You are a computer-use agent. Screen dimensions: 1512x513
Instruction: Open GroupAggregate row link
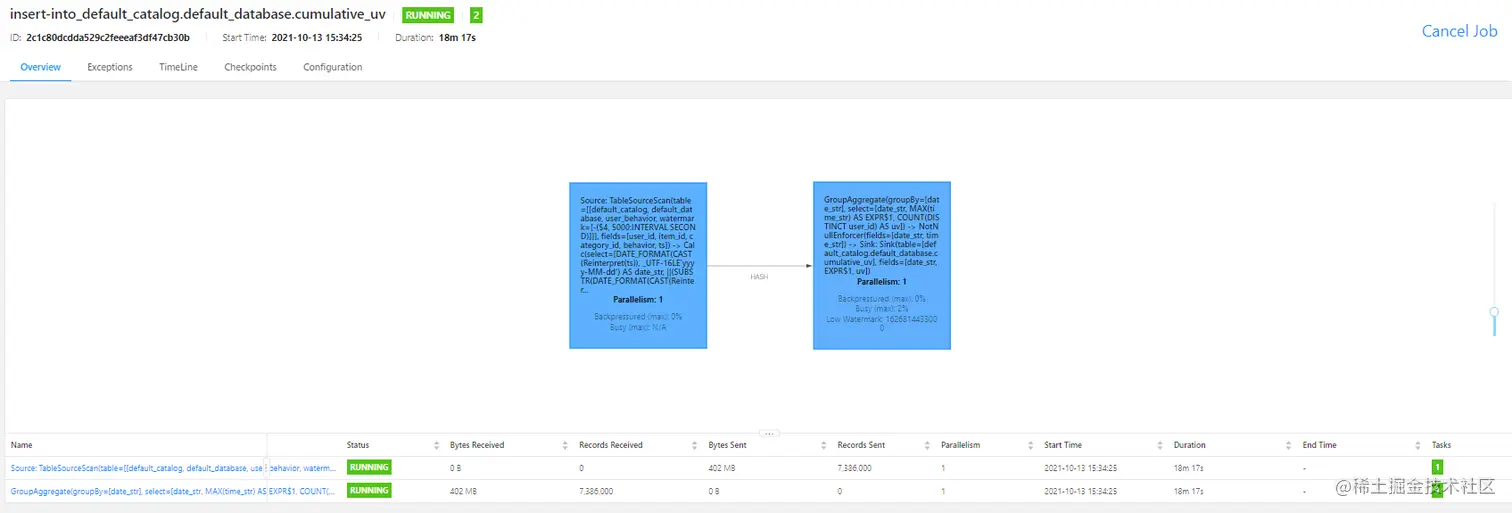pyautogui.click(x=173, y=491)
